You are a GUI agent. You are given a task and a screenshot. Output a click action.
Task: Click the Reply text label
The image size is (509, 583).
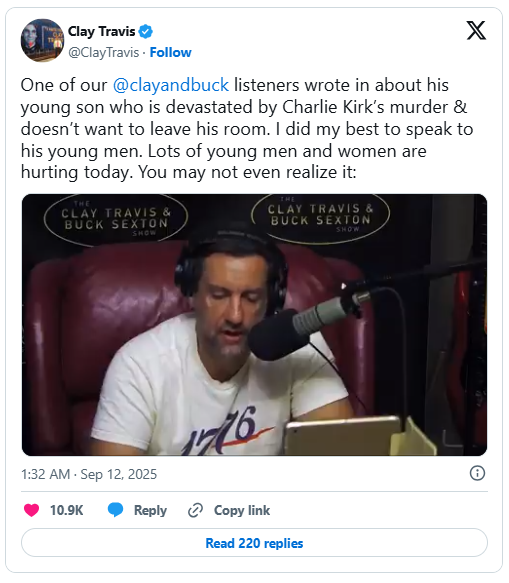pyautogui.click(x=150, y=510)
